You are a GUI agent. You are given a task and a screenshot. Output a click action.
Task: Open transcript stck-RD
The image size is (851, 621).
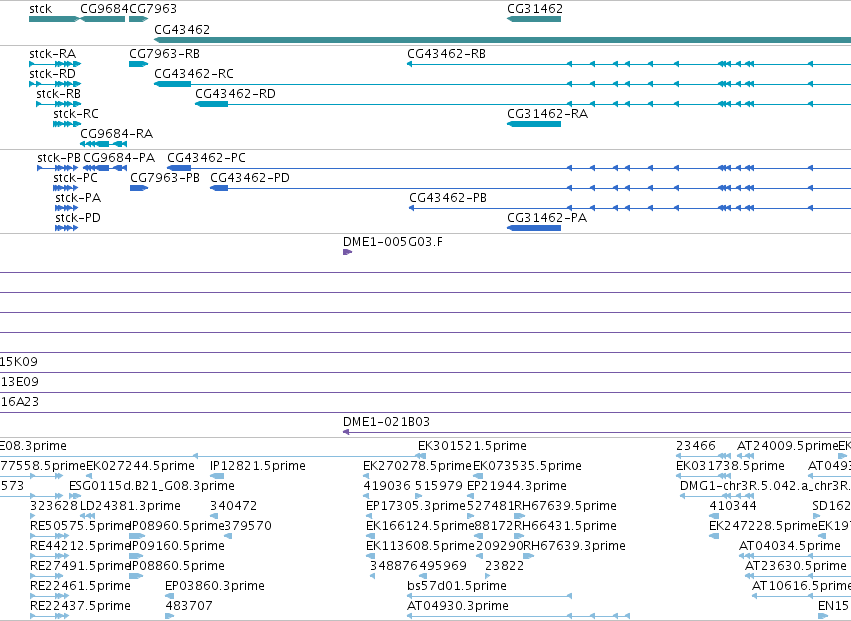[55, 84]
